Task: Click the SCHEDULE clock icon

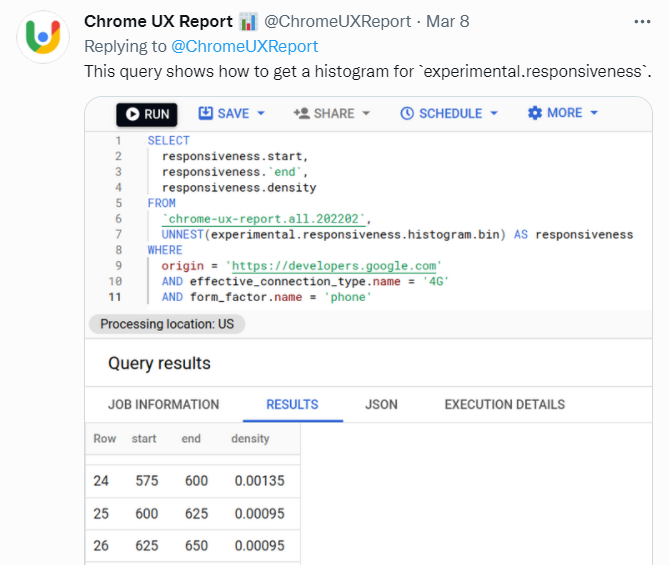Action: [407, 113]
